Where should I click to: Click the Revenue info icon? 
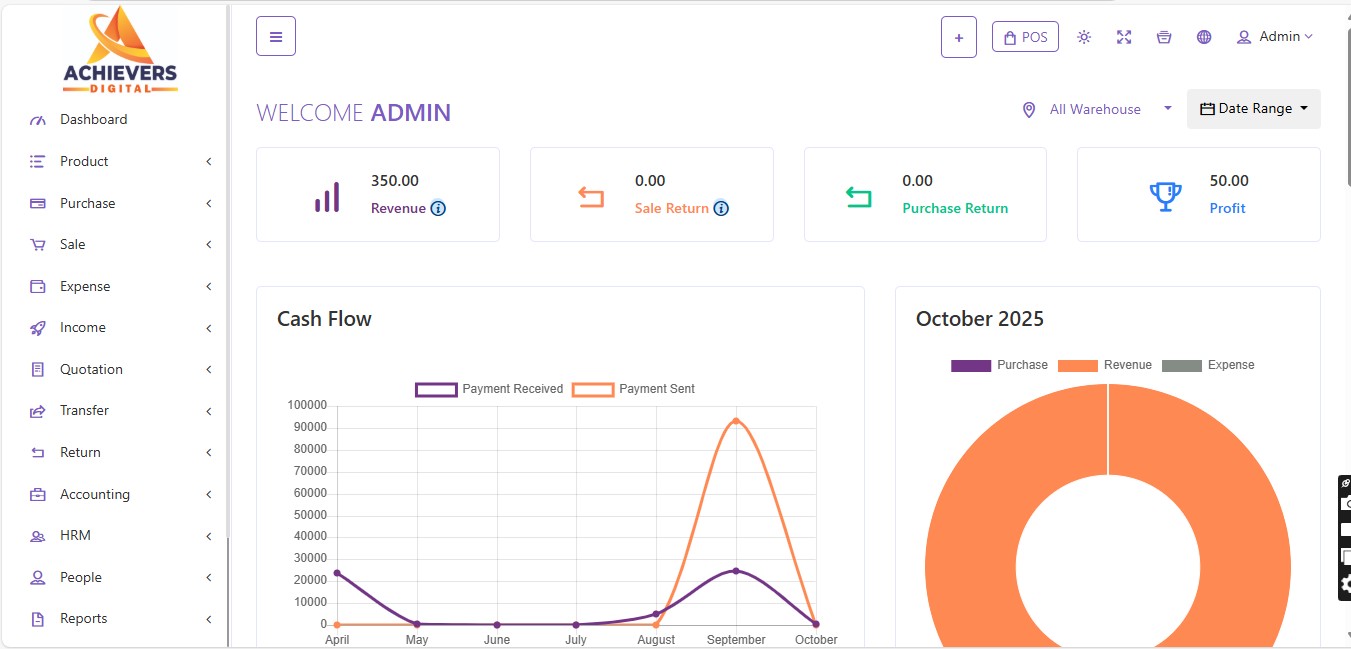pos(438,209)
